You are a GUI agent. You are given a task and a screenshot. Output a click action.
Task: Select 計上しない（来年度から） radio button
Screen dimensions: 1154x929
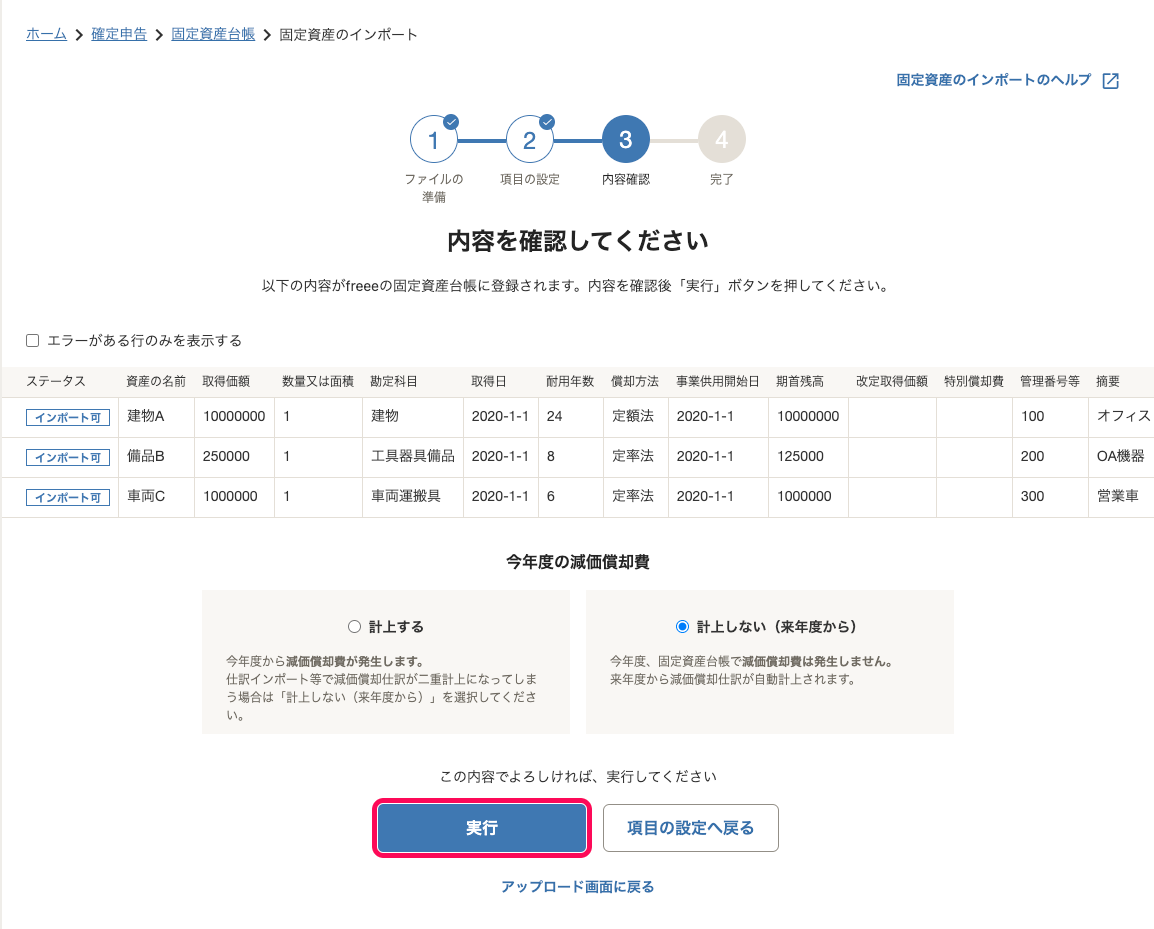pos(682,626)
